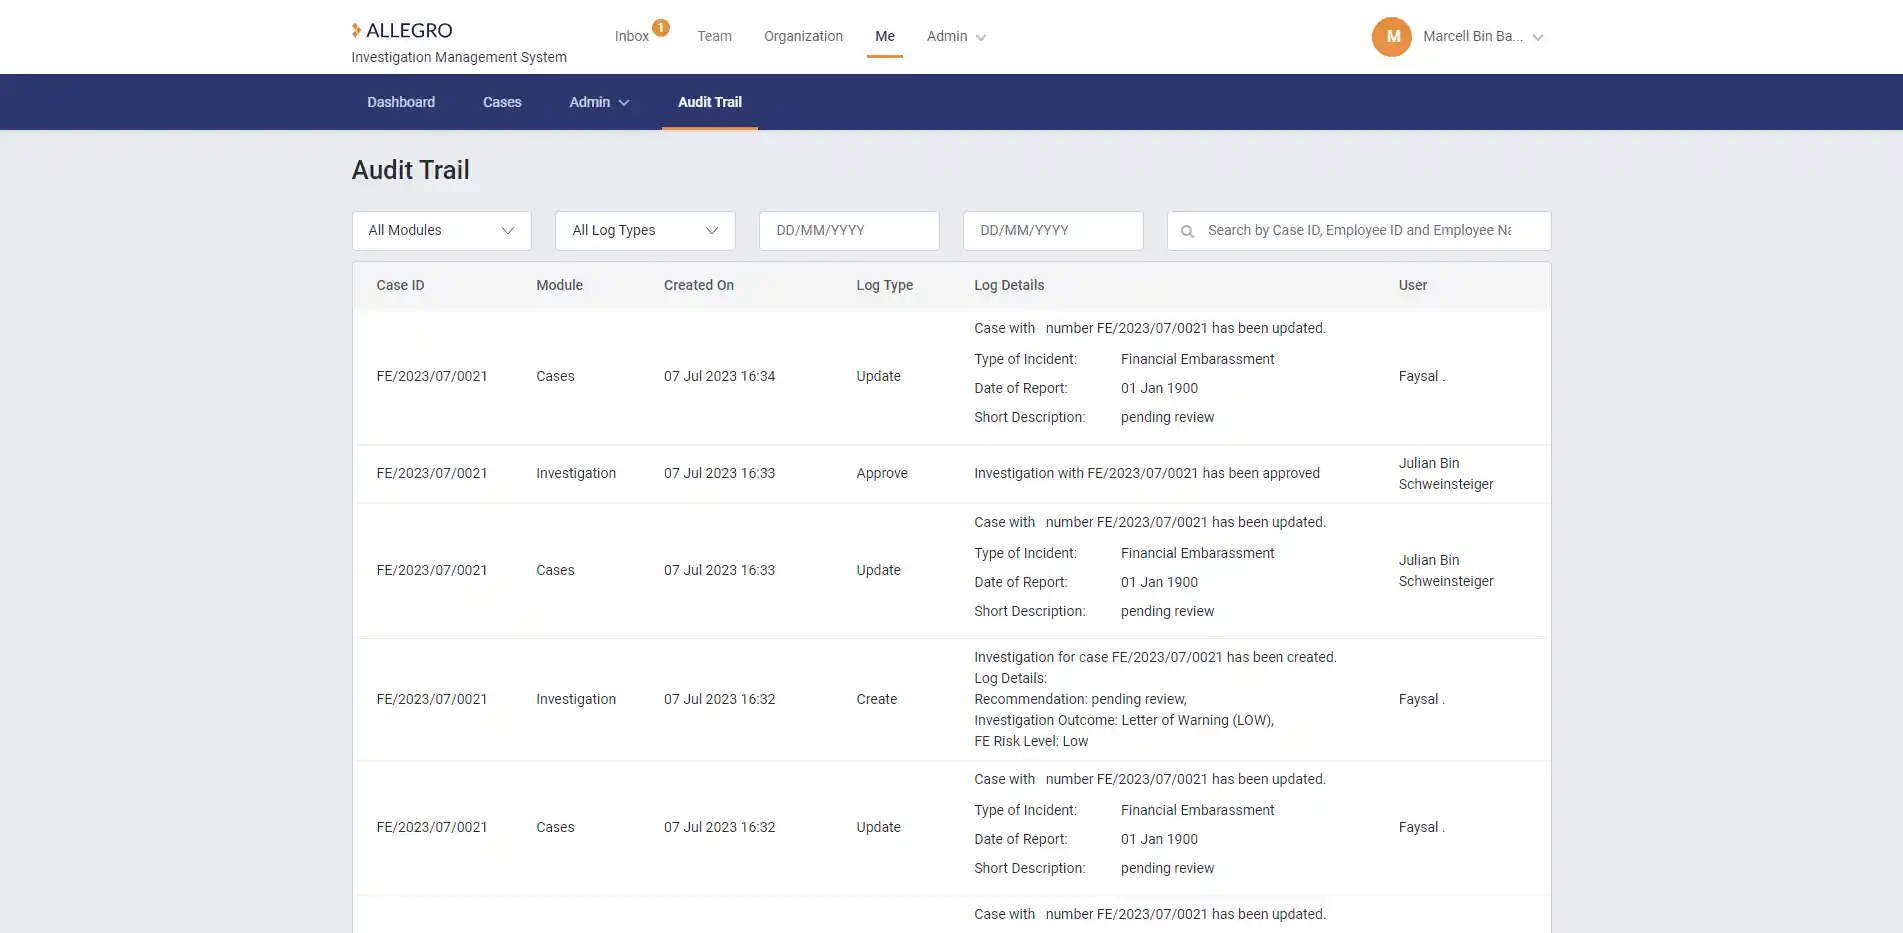This screenshot has width=1903, height=933.
Task: Click Faysal user in Create row
Action: coord(1421,699)
